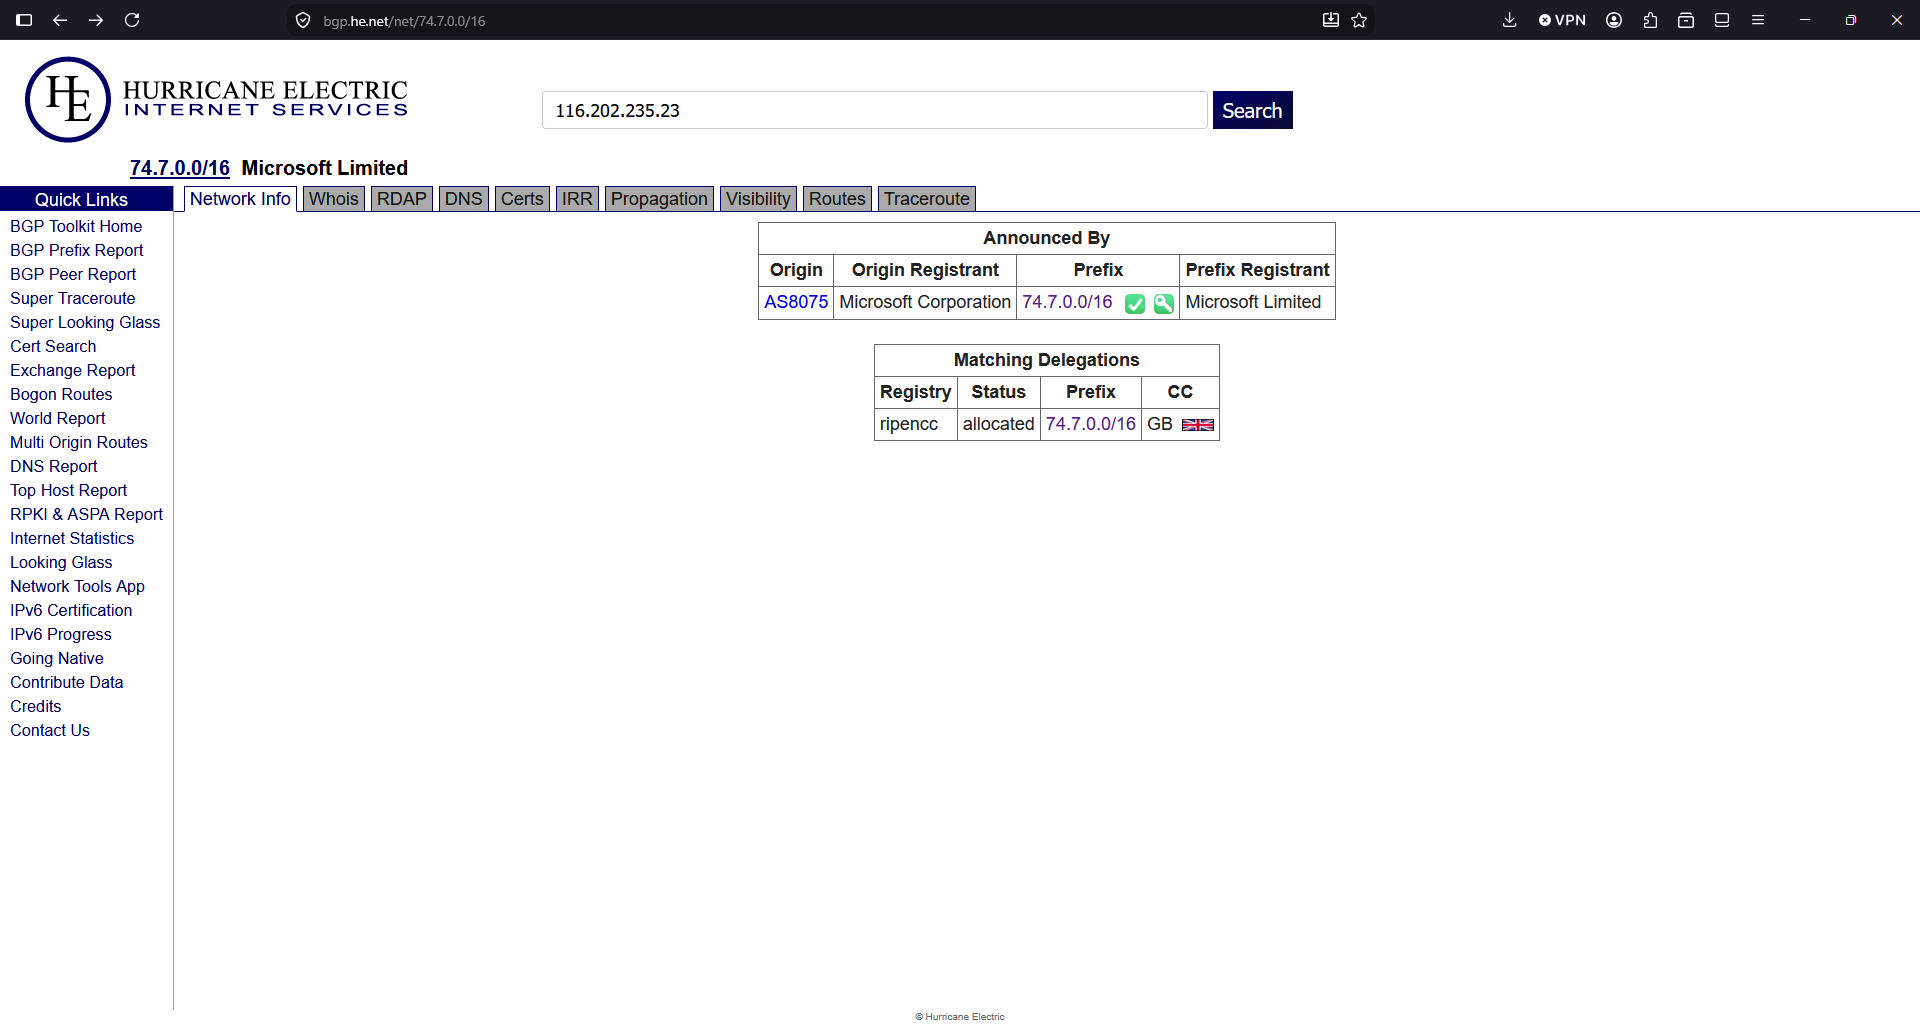
Task: Open BGP Toolkit Home link
Action: click(x=76, y=226)
